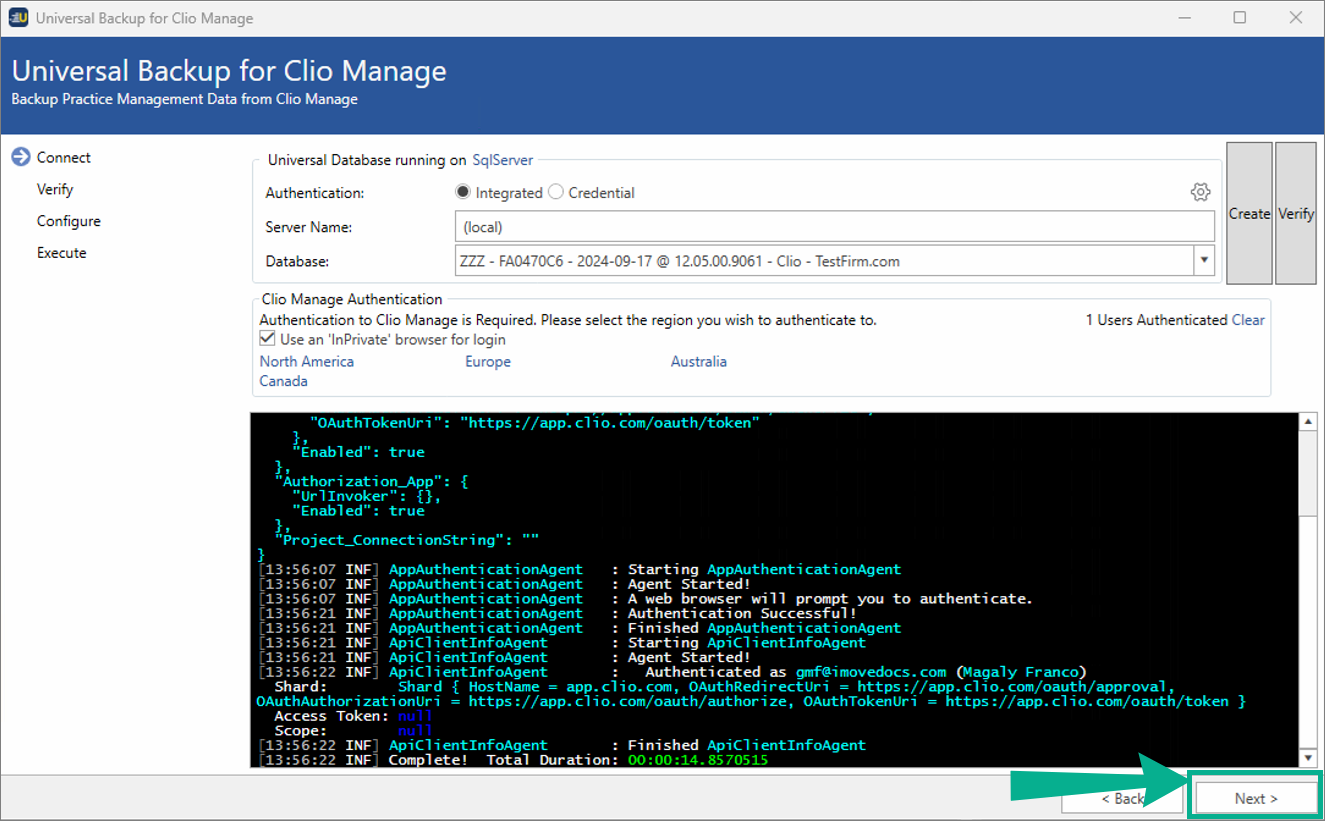Viewport: 1325px width, 821px height.
Task: Click the < Back button
Action: (1122, 798)
